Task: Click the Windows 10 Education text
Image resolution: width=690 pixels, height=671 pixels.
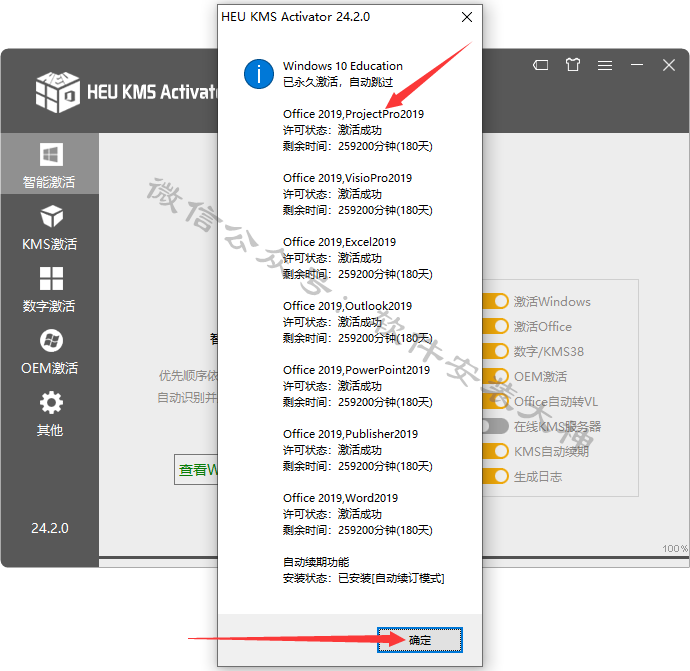Action: (x=343, y=66)
